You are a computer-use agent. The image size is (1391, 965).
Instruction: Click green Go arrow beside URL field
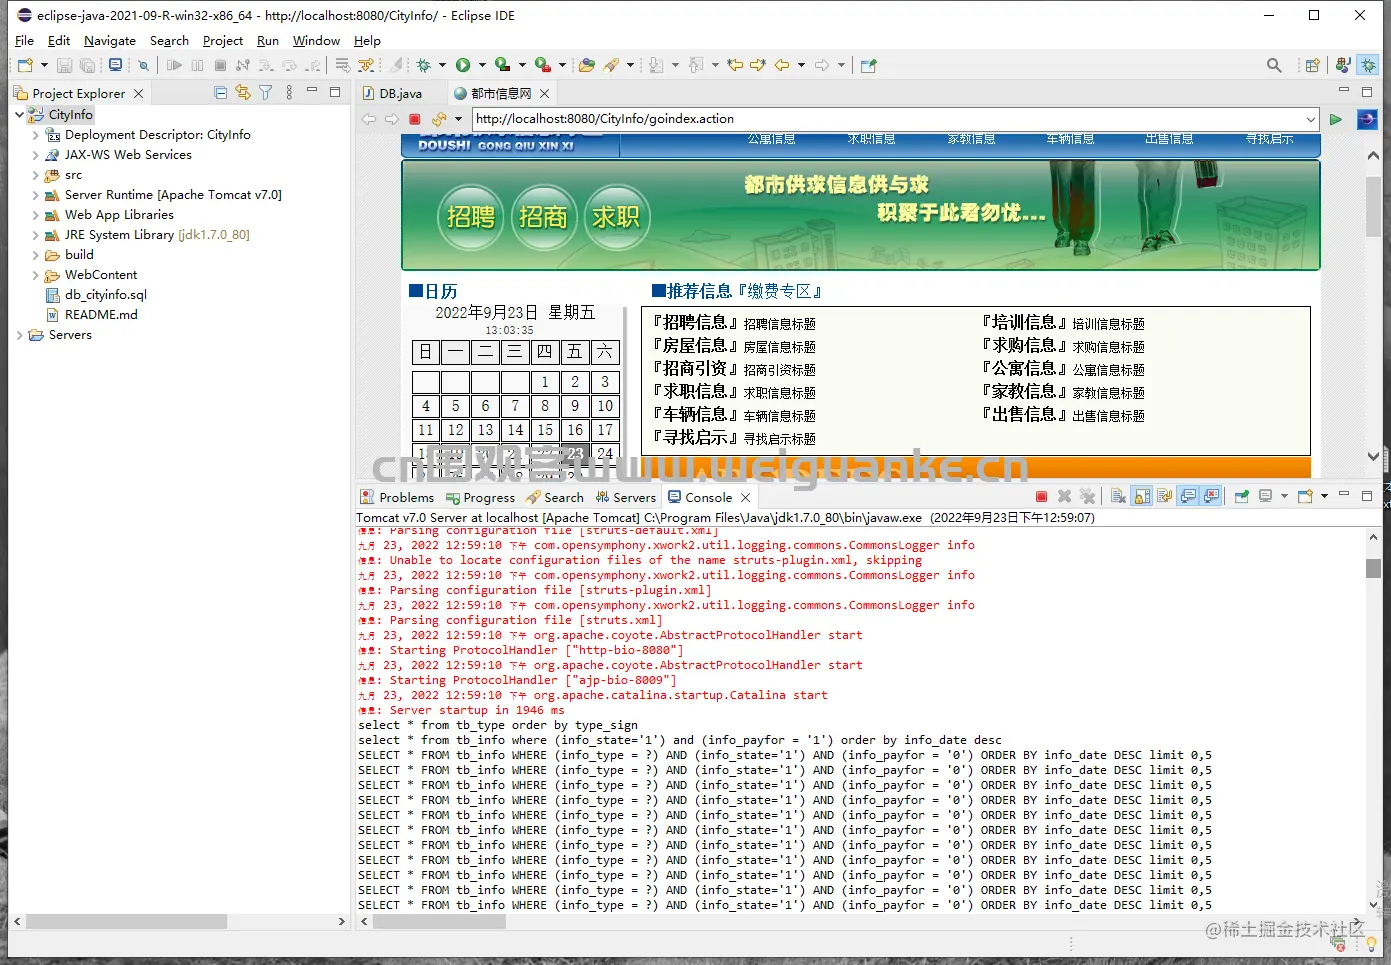click(1335, 119)
